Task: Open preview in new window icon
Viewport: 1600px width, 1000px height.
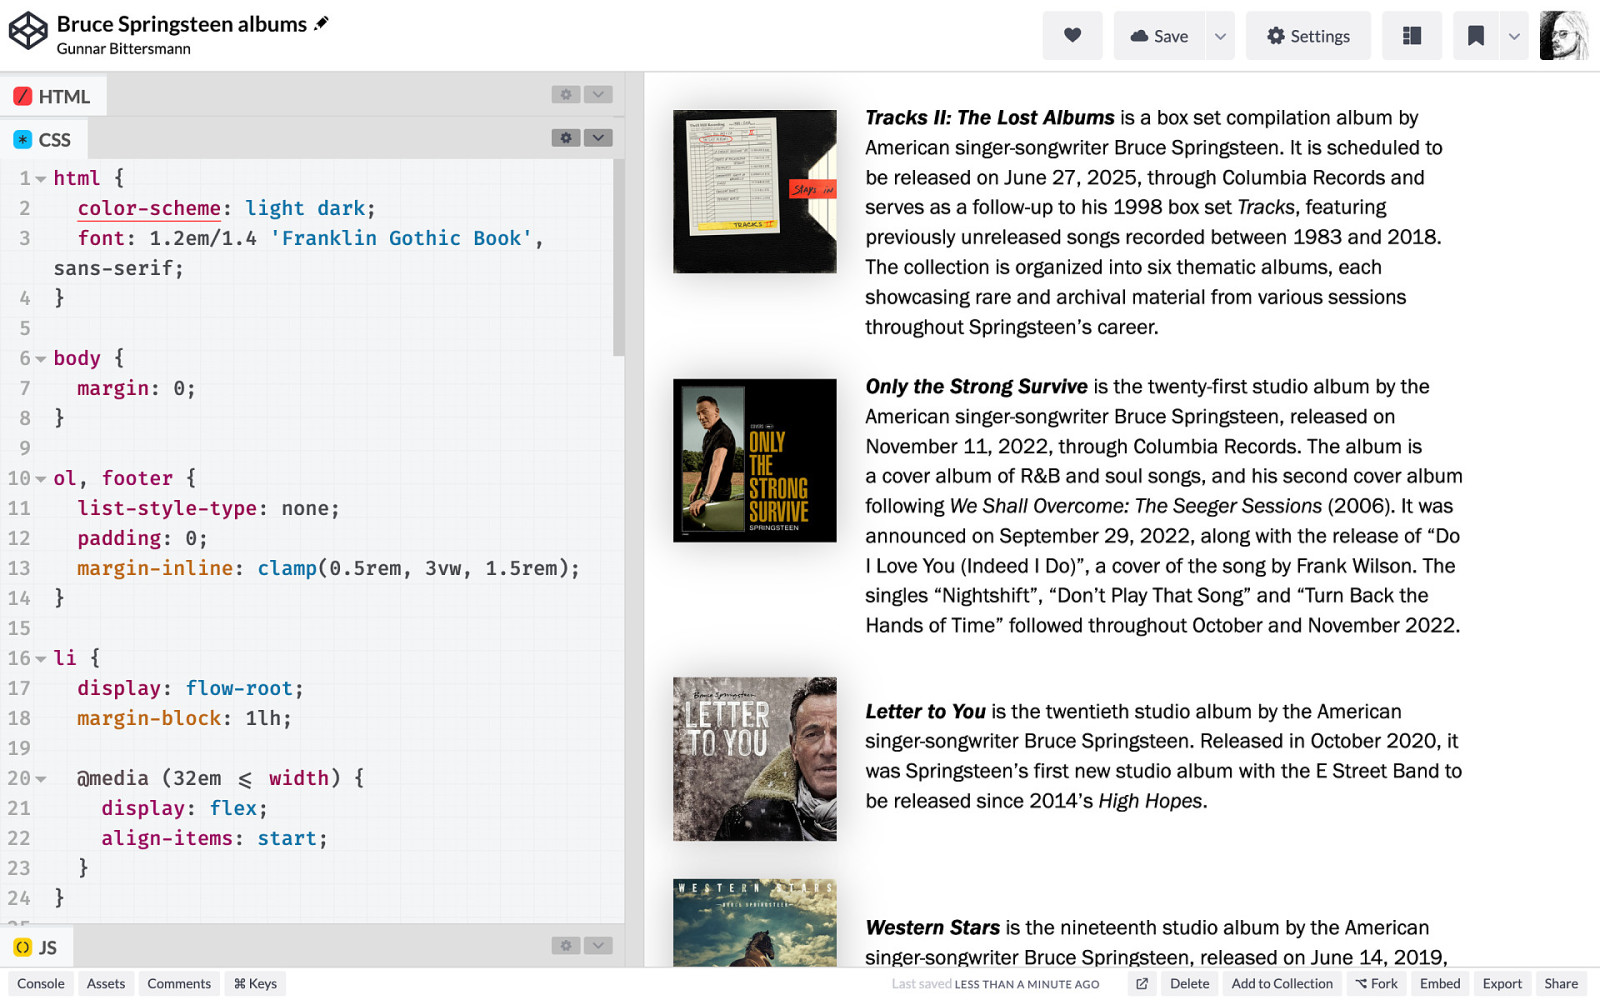Action: (1142, 984)
